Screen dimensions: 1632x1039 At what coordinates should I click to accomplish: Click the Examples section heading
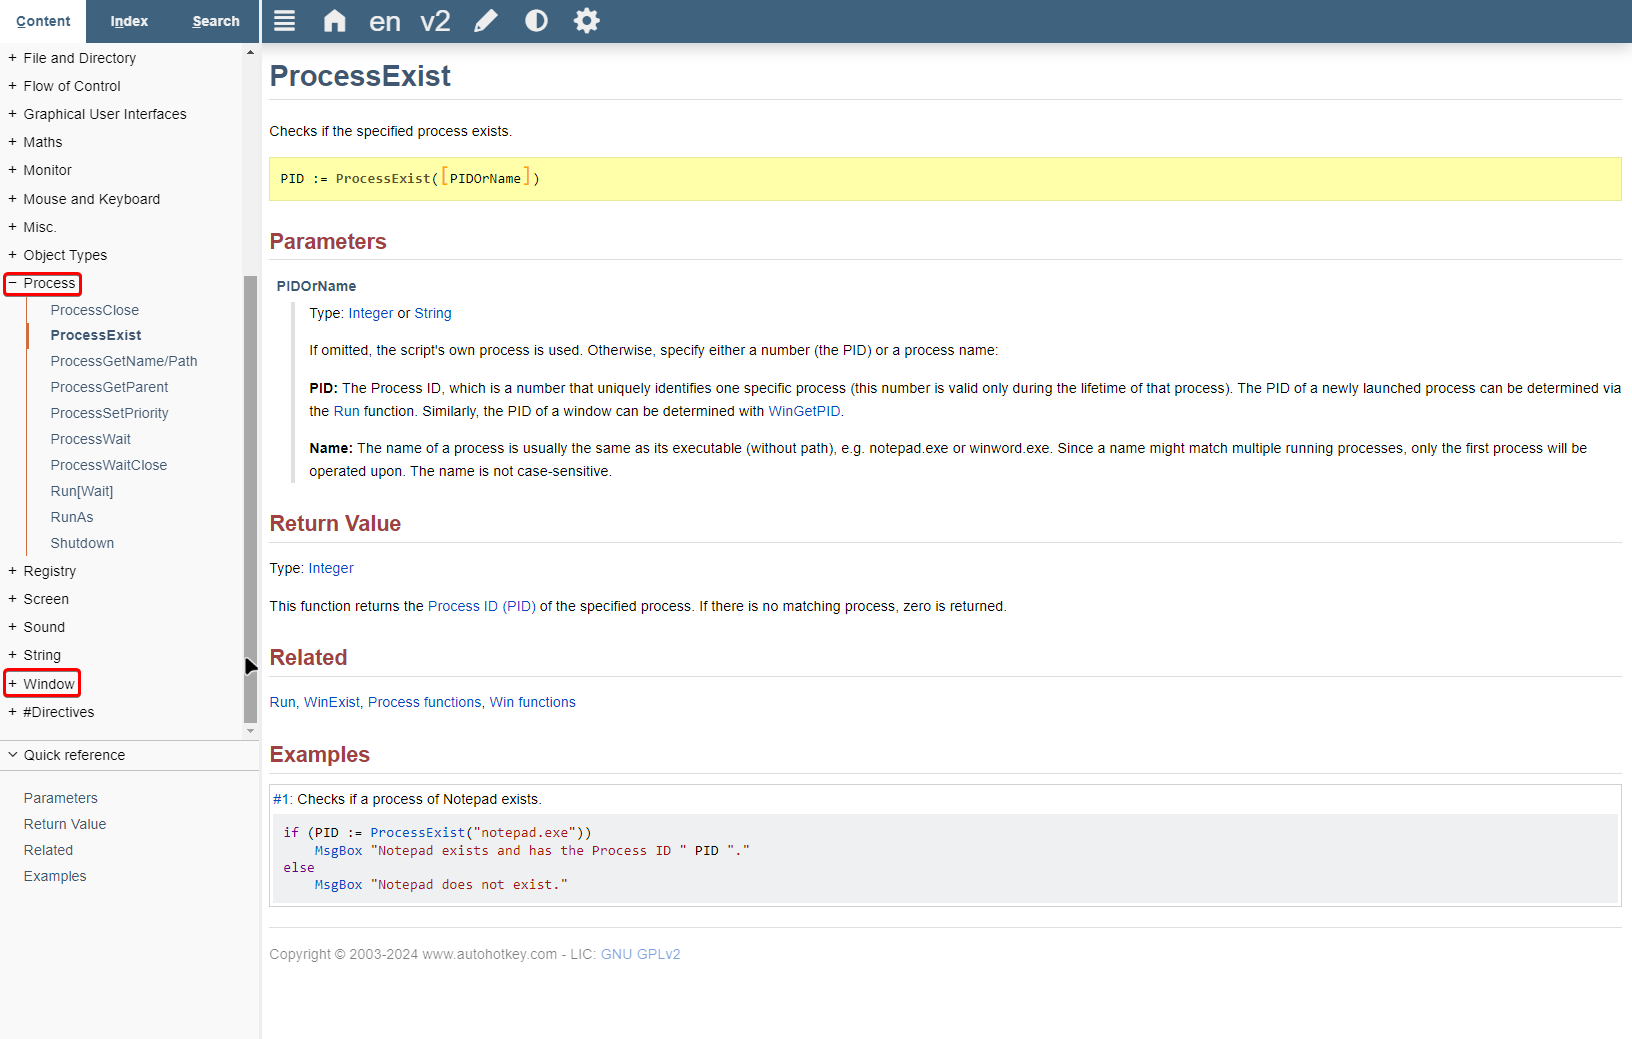click(320, 754)
